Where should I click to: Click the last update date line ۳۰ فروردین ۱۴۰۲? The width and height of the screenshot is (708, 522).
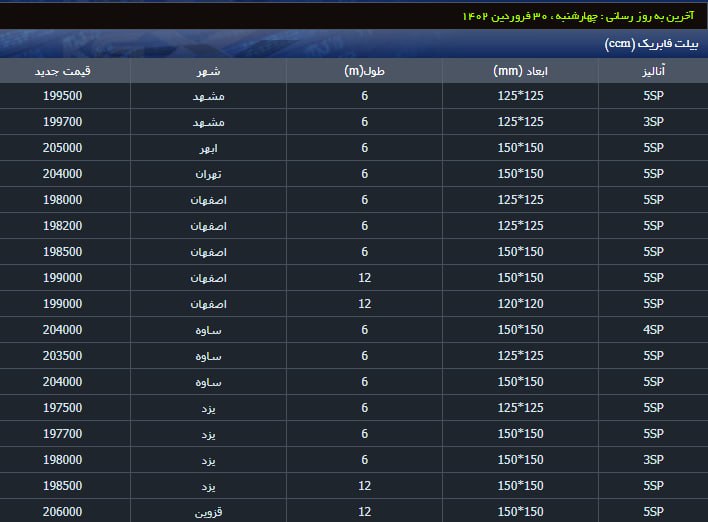tap(578, 16)
